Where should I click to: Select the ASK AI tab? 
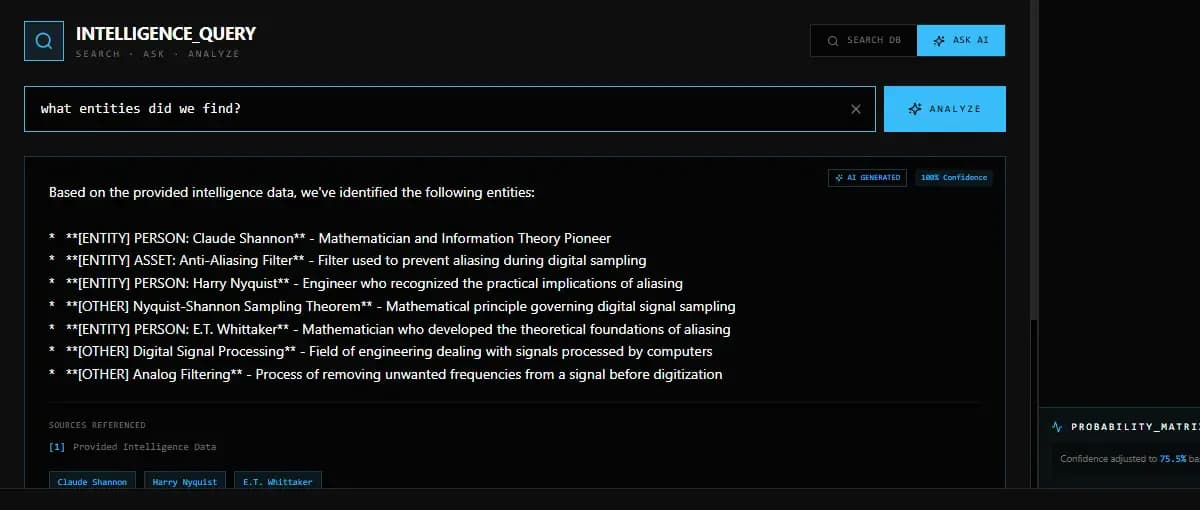[961, 40]
